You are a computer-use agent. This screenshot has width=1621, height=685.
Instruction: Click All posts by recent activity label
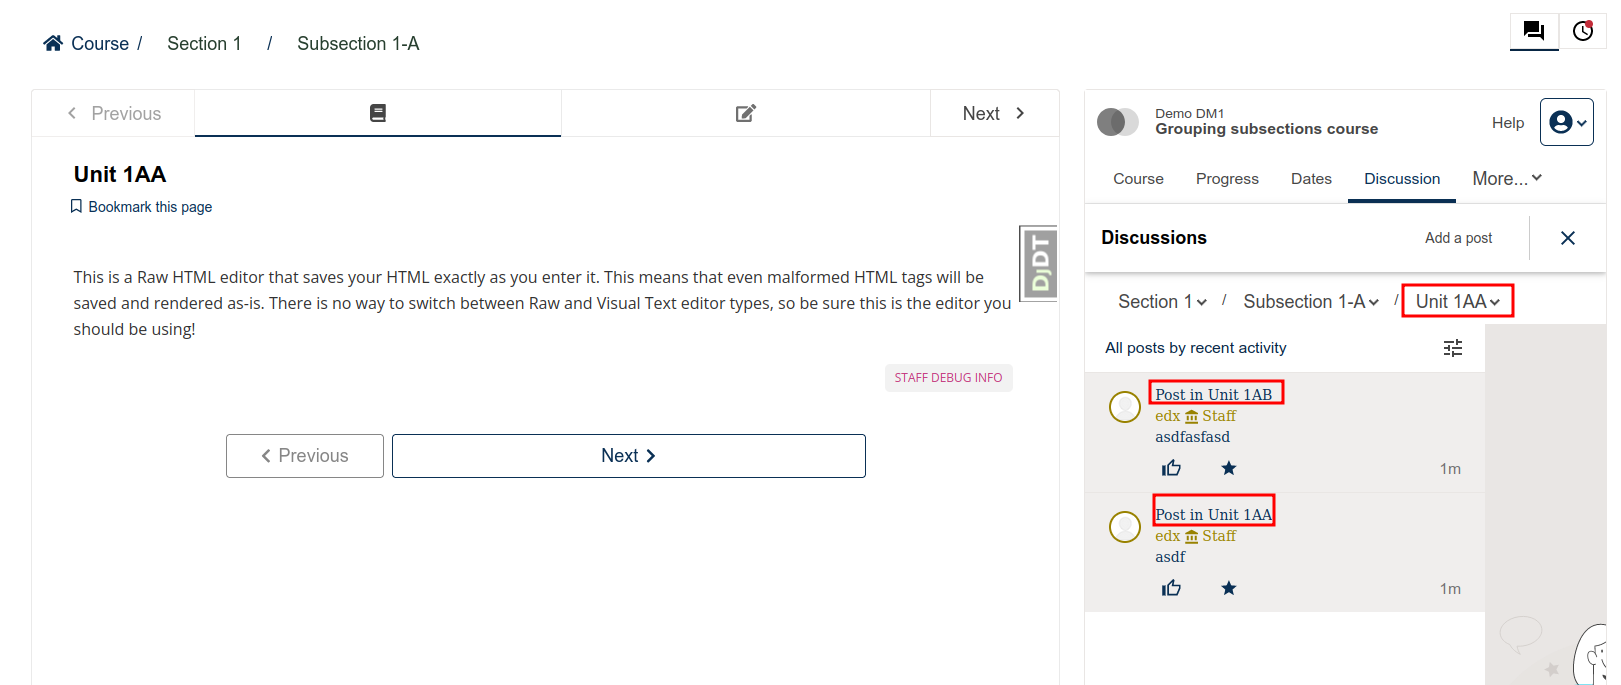tap(1195, 348)
